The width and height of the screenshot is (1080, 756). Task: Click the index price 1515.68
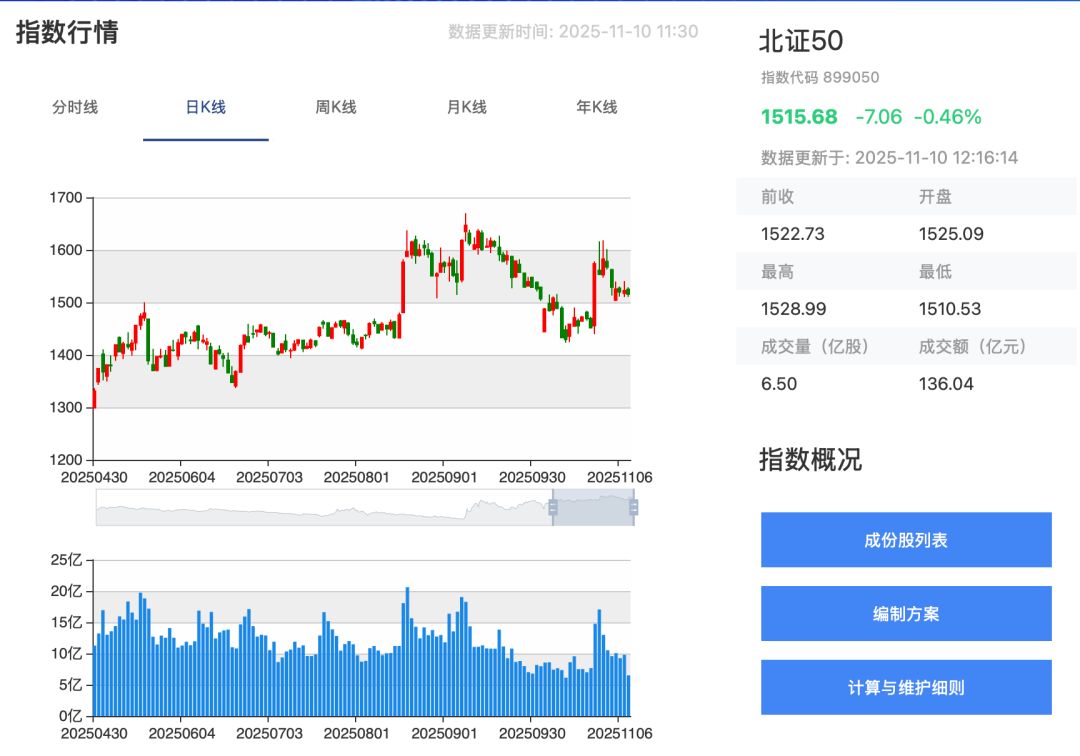point(799,117)
